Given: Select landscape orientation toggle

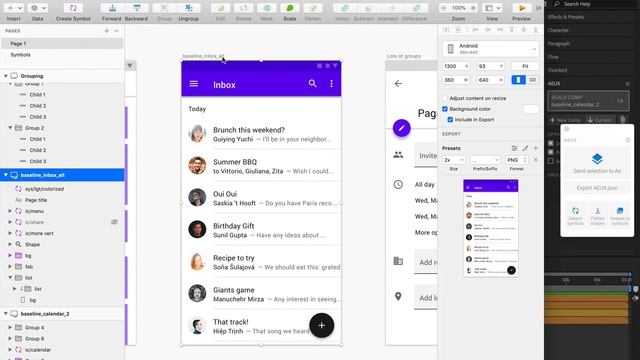Looking at the screenshot, I should coord(533,80).
